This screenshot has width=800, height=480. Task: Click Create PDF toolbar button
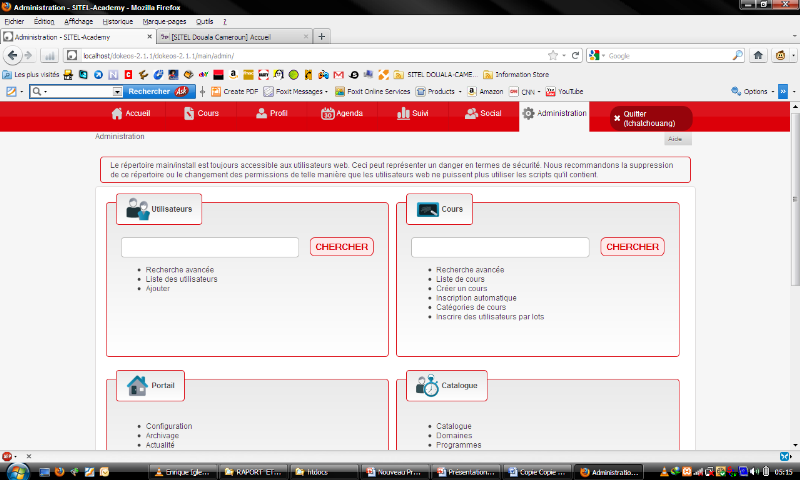[x=234, y=91]
